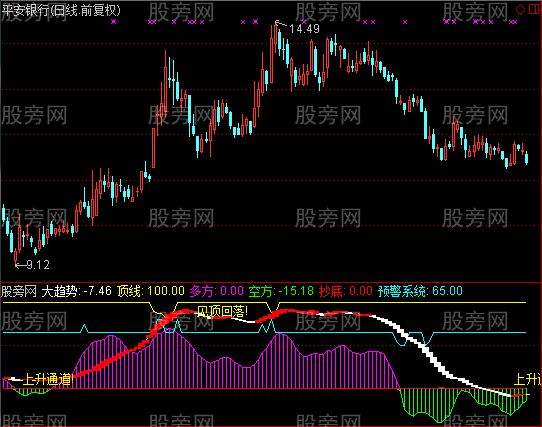Select the 14.49 highest price label
Screen dimensions: 542x427
click(x=304, y=29)
